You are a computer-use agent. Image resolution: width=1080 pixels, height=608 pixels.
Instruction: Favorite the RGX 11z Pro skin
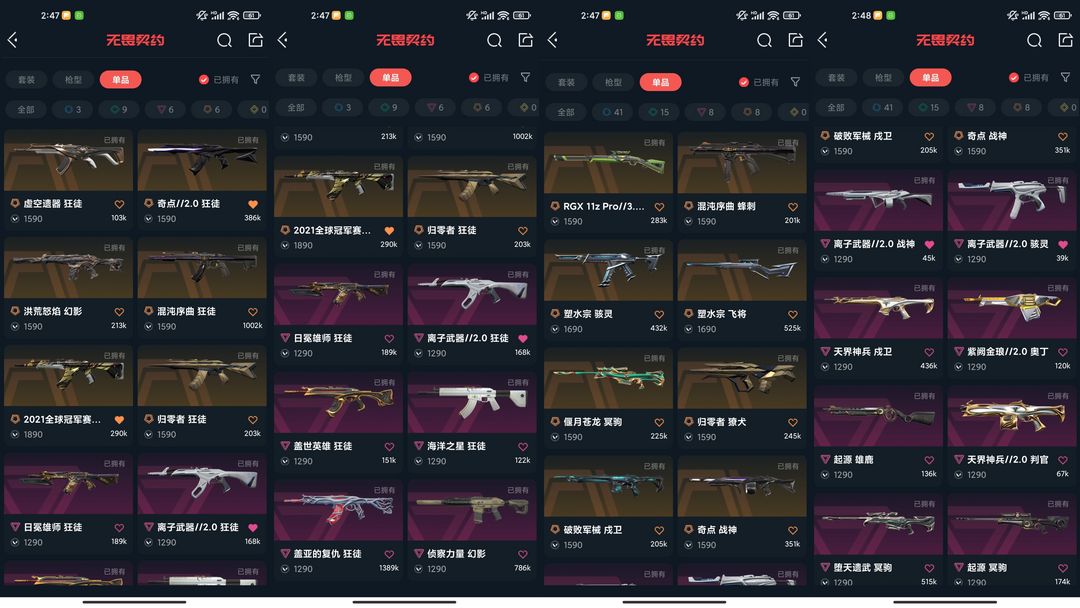(x=659, y=207)
